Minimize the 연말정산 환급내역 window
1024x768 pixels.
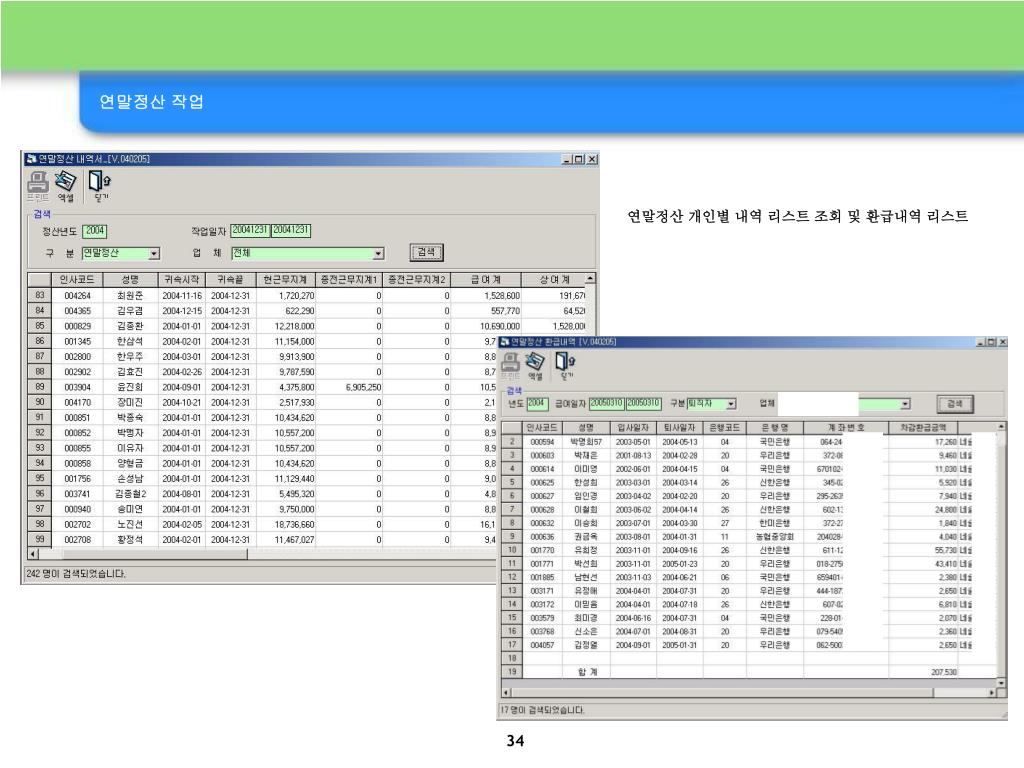[x=980, y=342]
